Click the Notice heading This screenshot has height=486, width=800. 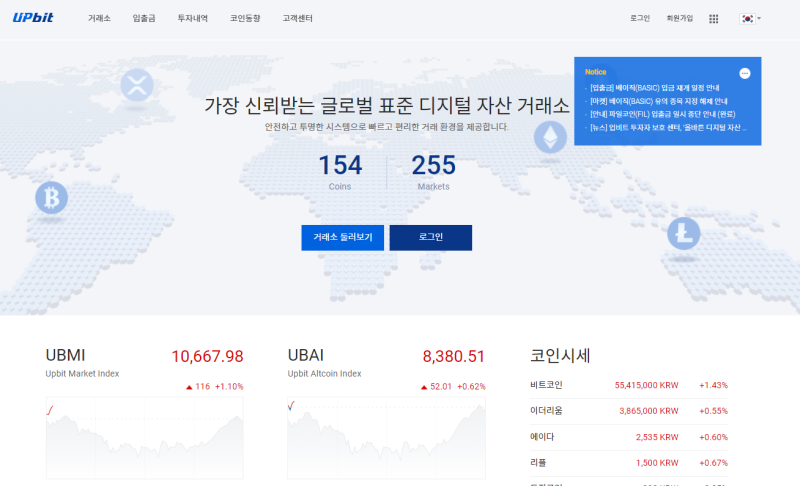595,72
